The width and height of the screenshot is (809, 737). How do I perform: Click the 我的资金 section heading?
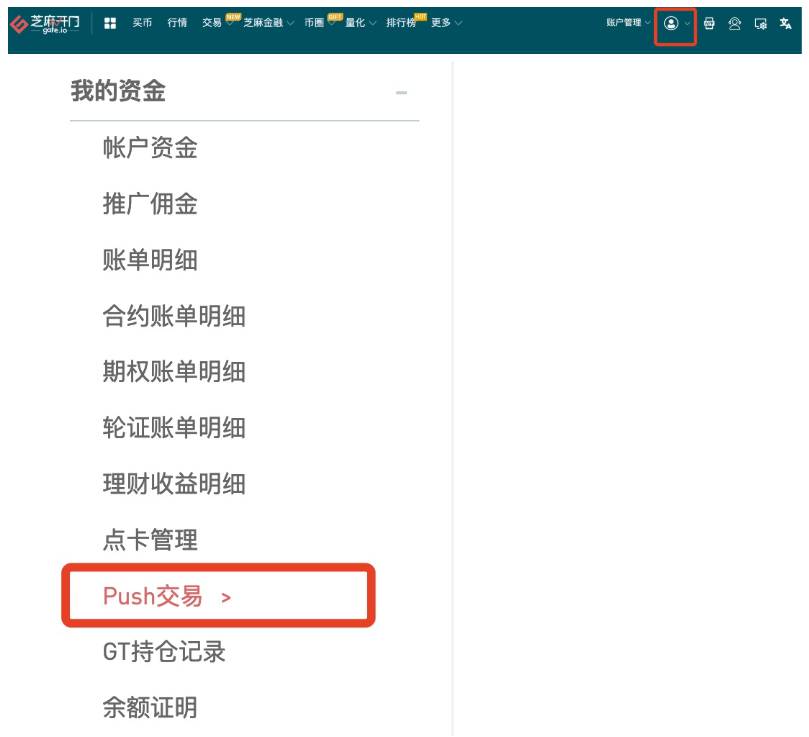(x=118, y=91)
